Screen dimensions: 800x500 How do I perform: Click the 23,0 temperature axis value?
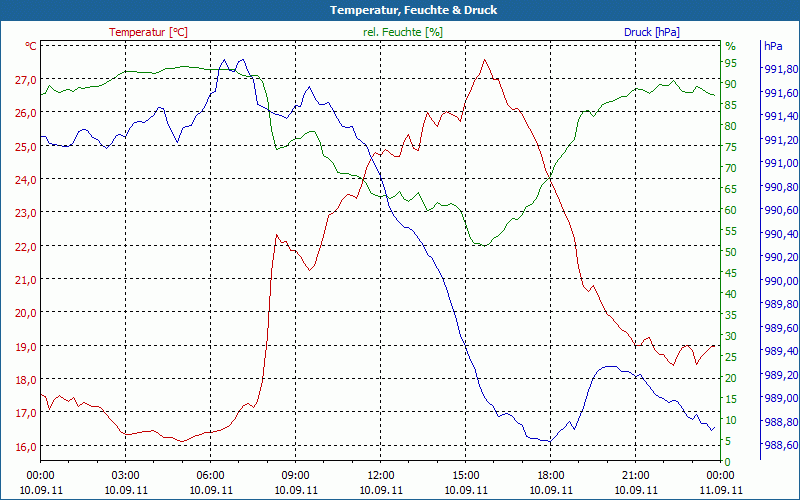coord(28,213)
